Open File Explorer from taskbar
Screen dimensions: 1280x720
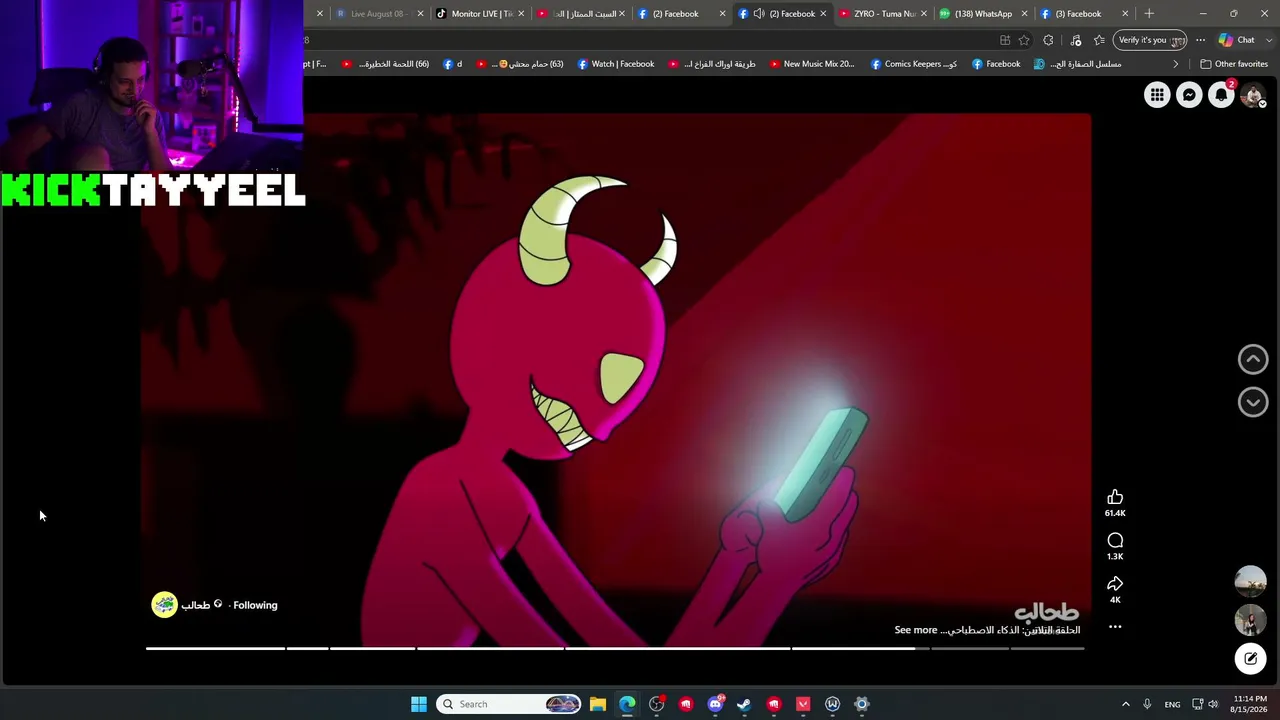click(598, 704)
